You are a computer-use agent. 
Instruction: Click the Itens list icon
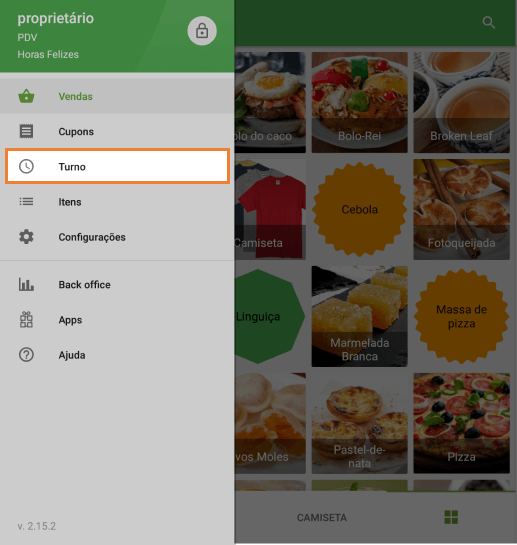[x=26, y=202]
